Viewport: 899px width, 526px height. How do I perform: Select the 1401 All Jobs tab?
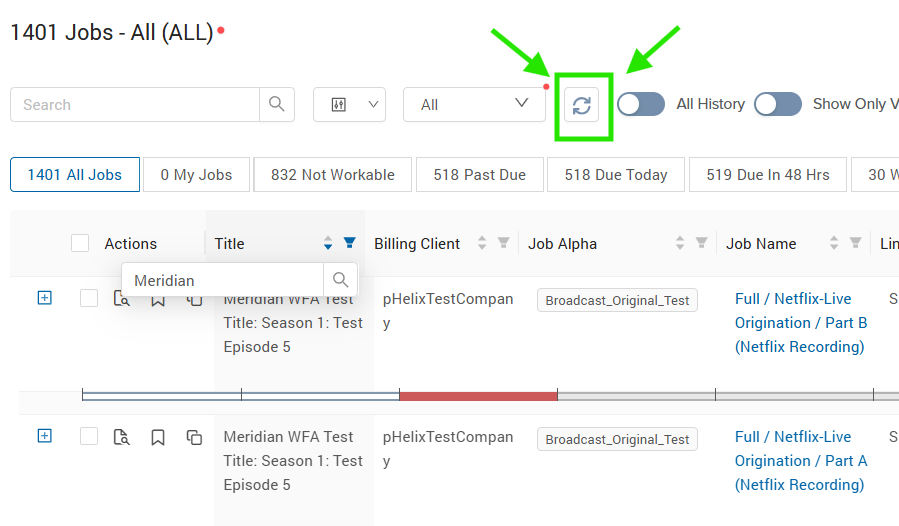tap(75, 174)
